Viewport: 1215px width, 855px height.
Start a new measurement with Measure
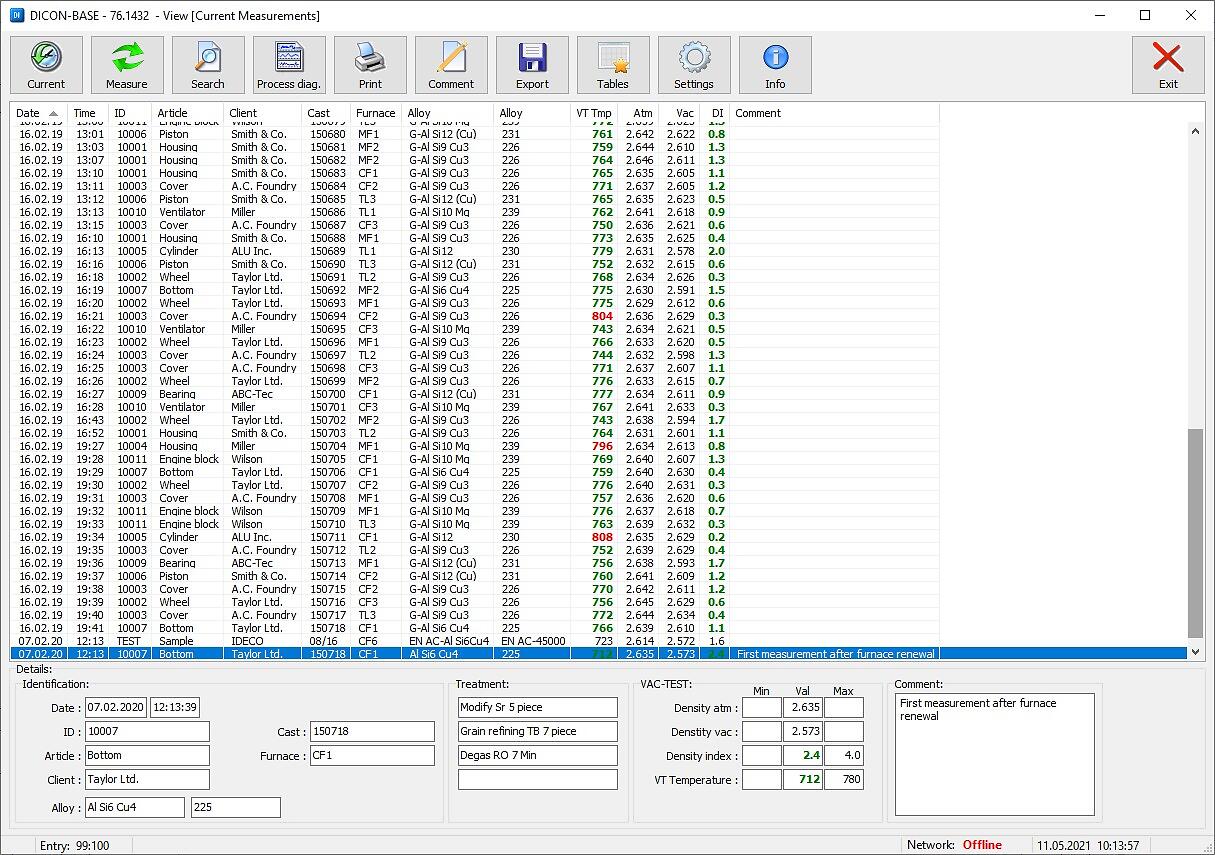coord(127,66)
